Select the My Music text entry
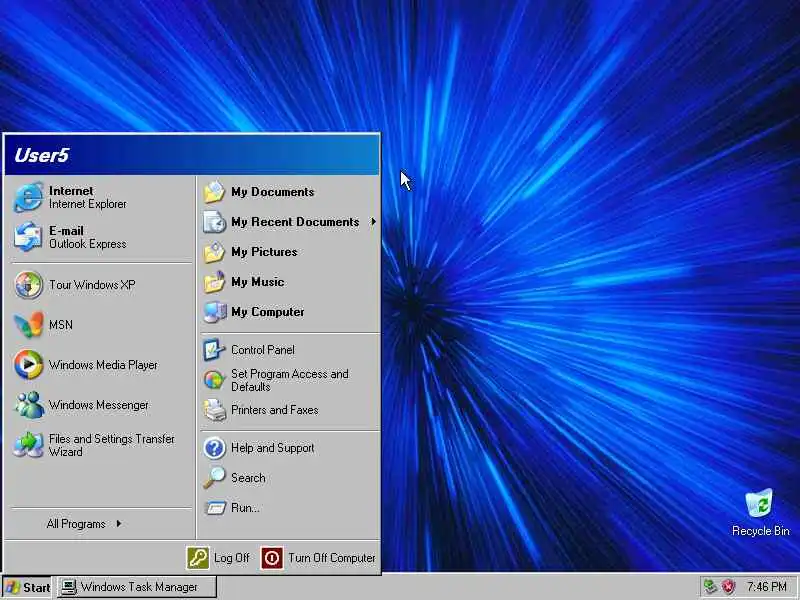The image size is (800, 600). (258, 282)
